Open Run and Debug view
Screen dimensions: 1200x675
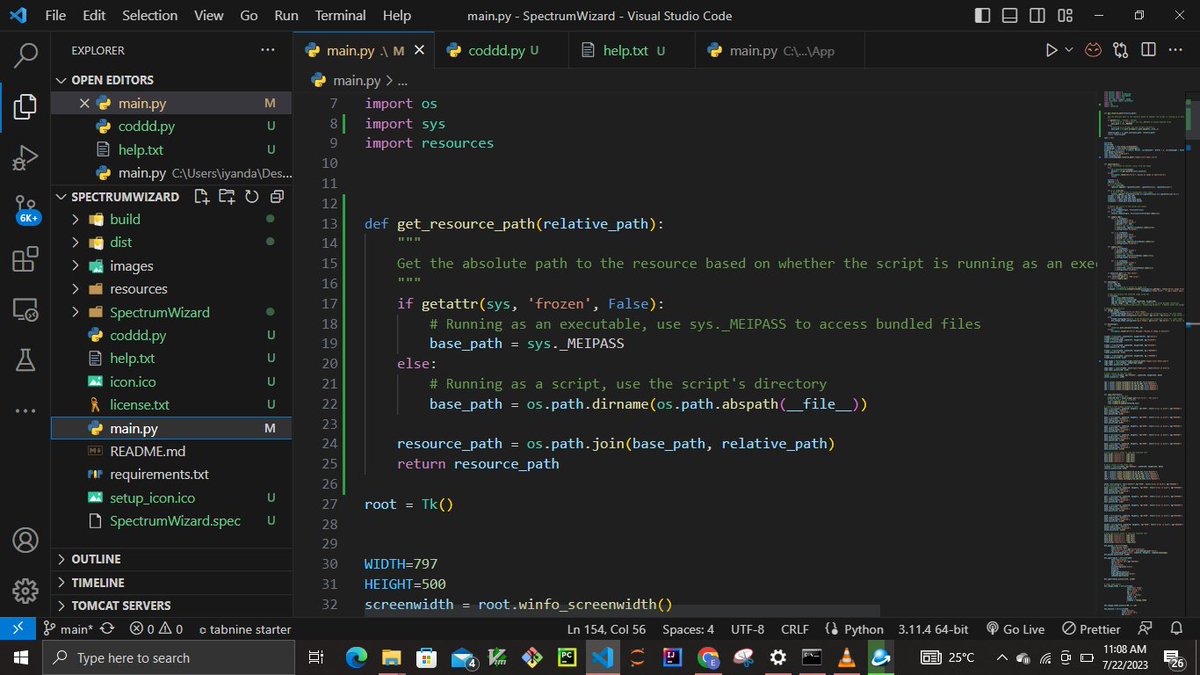pos(26,157)
